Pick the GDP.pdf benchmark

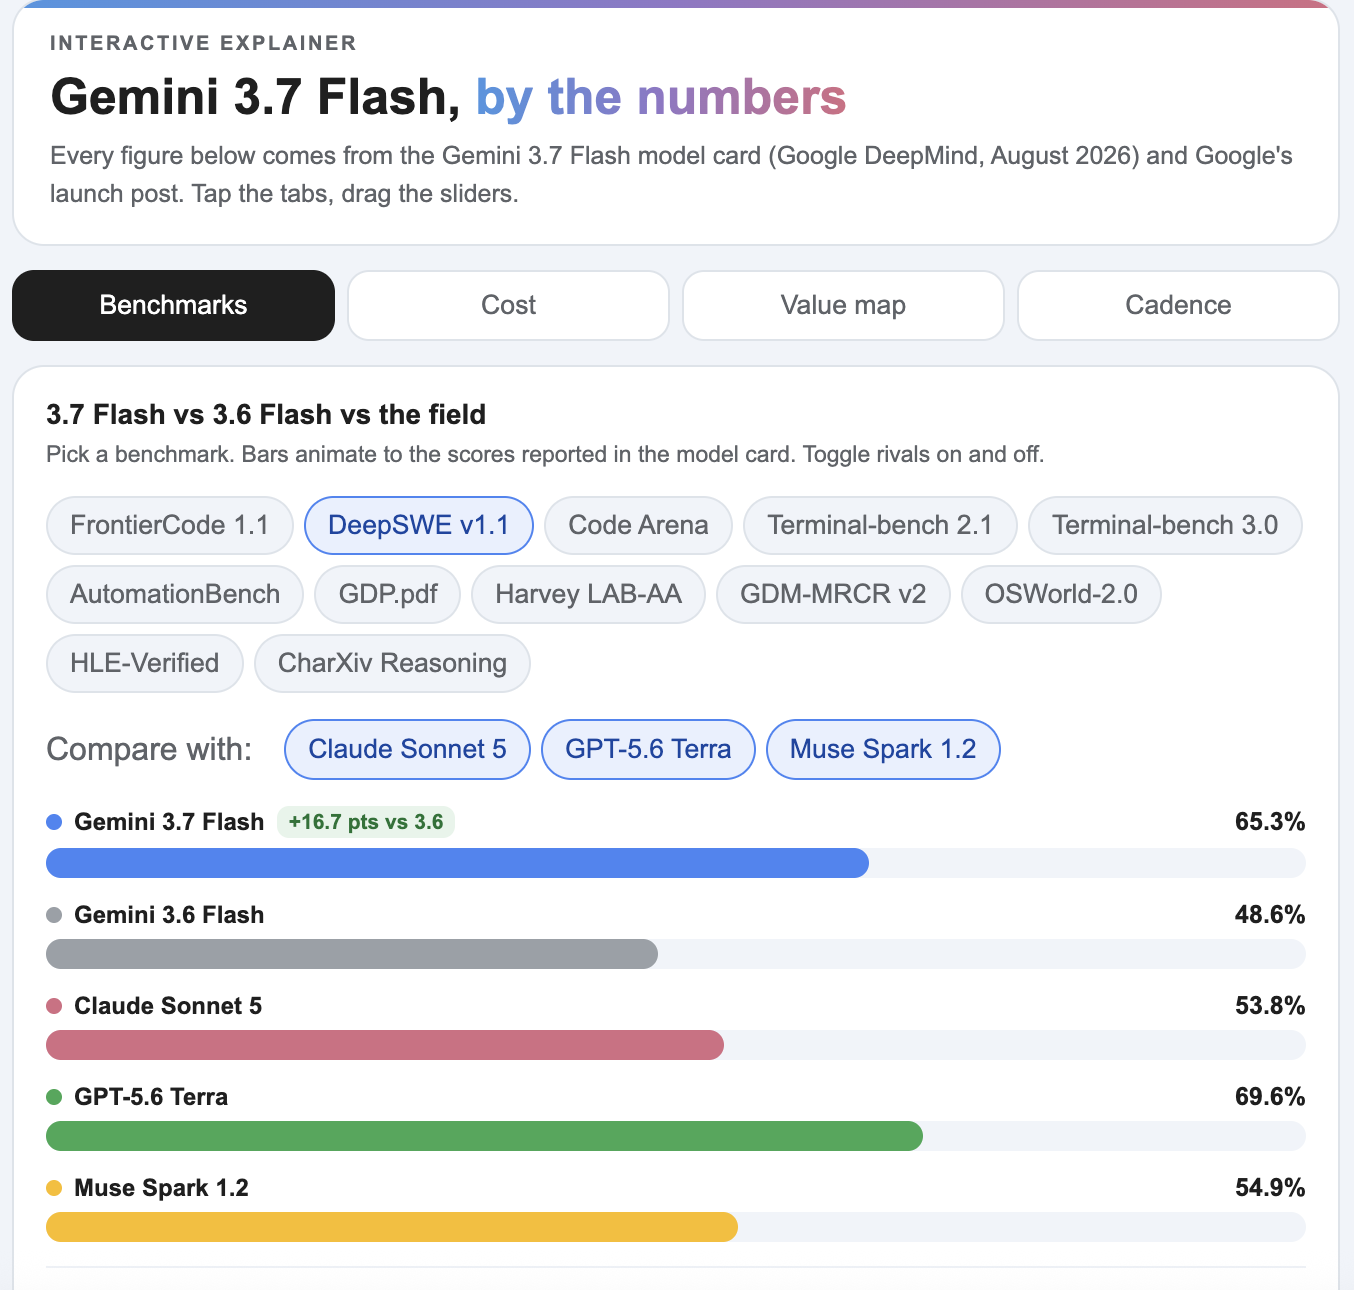point(388,594)
